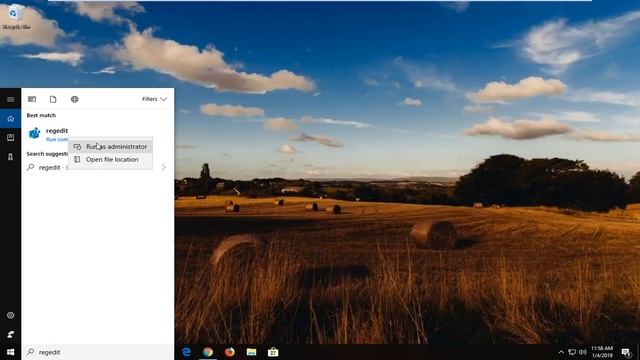Open network status tray icon
This screenshot has height=360, width=640.
point(572,352)
